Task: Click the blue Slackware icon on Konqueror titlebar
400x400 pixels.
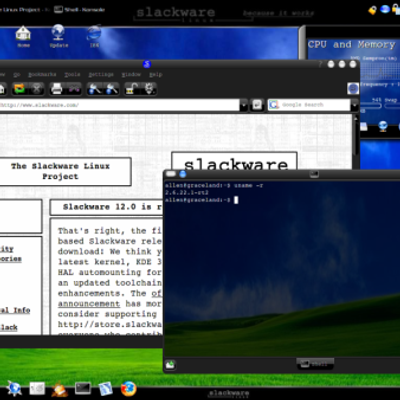Action: pos(147,64)
